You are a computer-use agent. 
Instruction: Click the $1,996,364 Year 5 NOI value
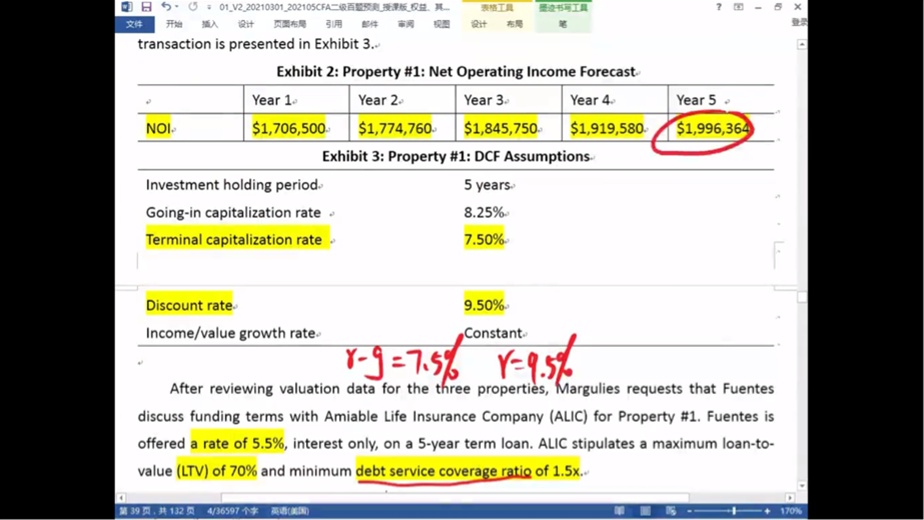[x=713, y=129]
